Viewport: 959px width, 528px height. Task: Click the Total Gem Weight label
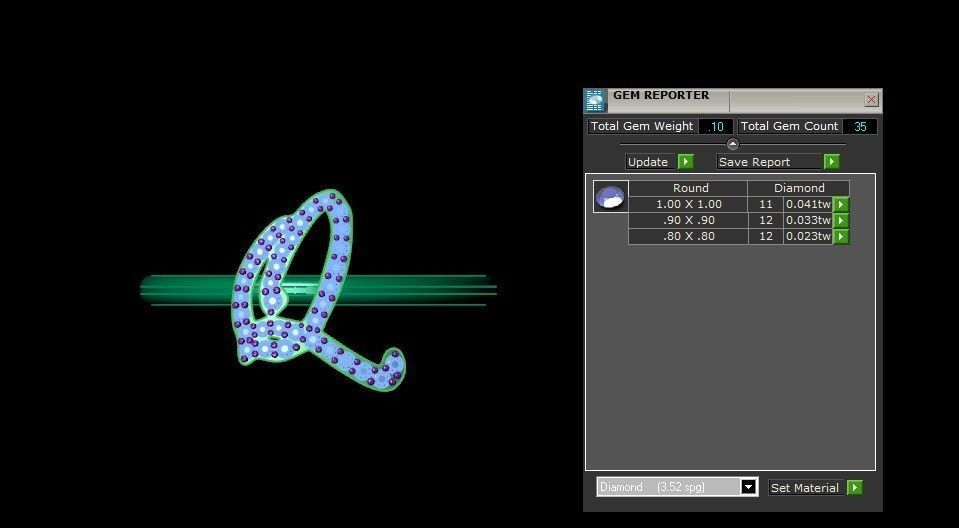pyautogui.click(x=642, y=127)
